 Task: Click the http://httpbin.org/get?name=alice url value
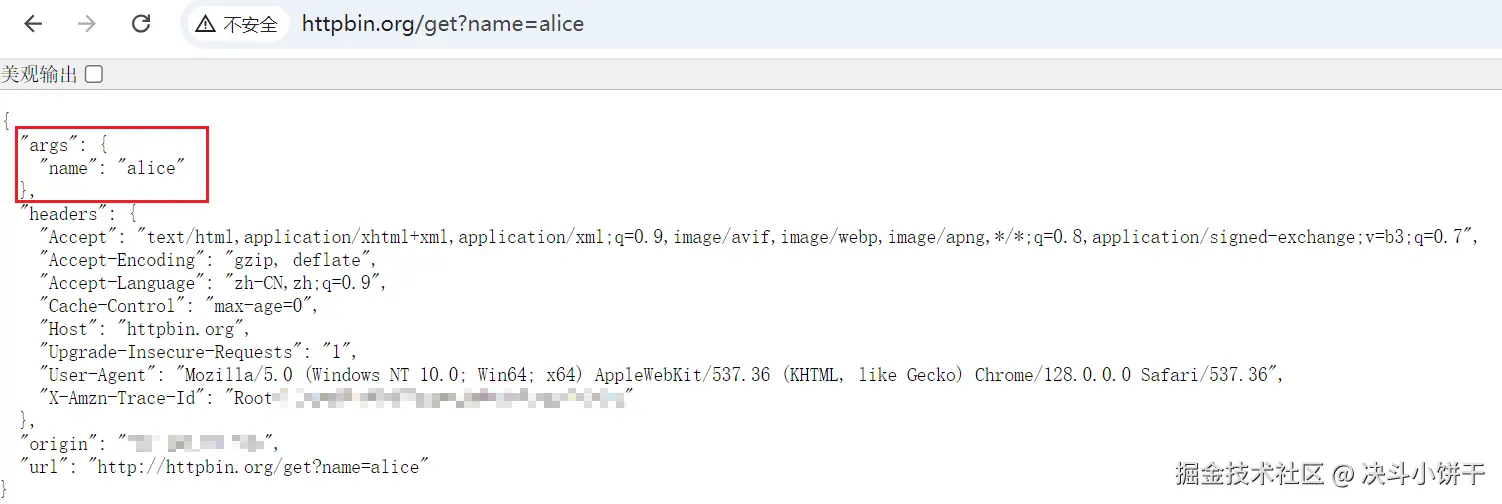pyautogui.click(x=258, y=467)
